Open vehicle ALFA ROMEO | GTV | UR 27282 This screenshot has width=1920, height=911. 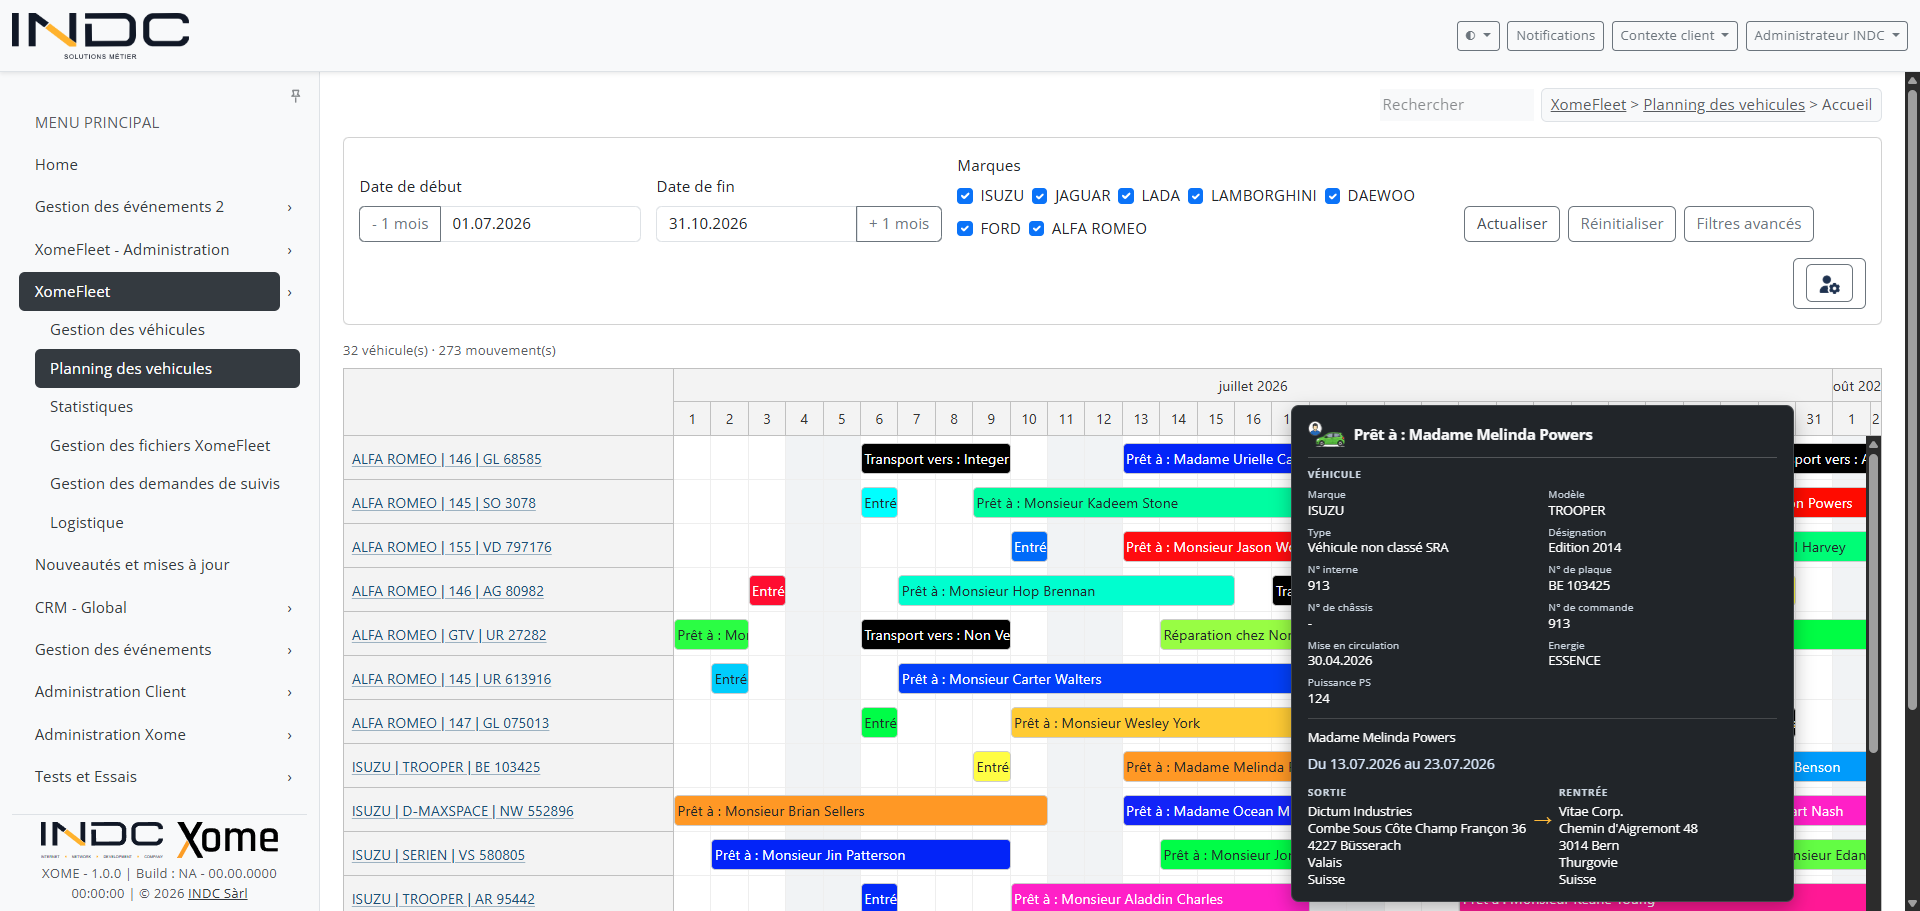(x=449, y=635)
